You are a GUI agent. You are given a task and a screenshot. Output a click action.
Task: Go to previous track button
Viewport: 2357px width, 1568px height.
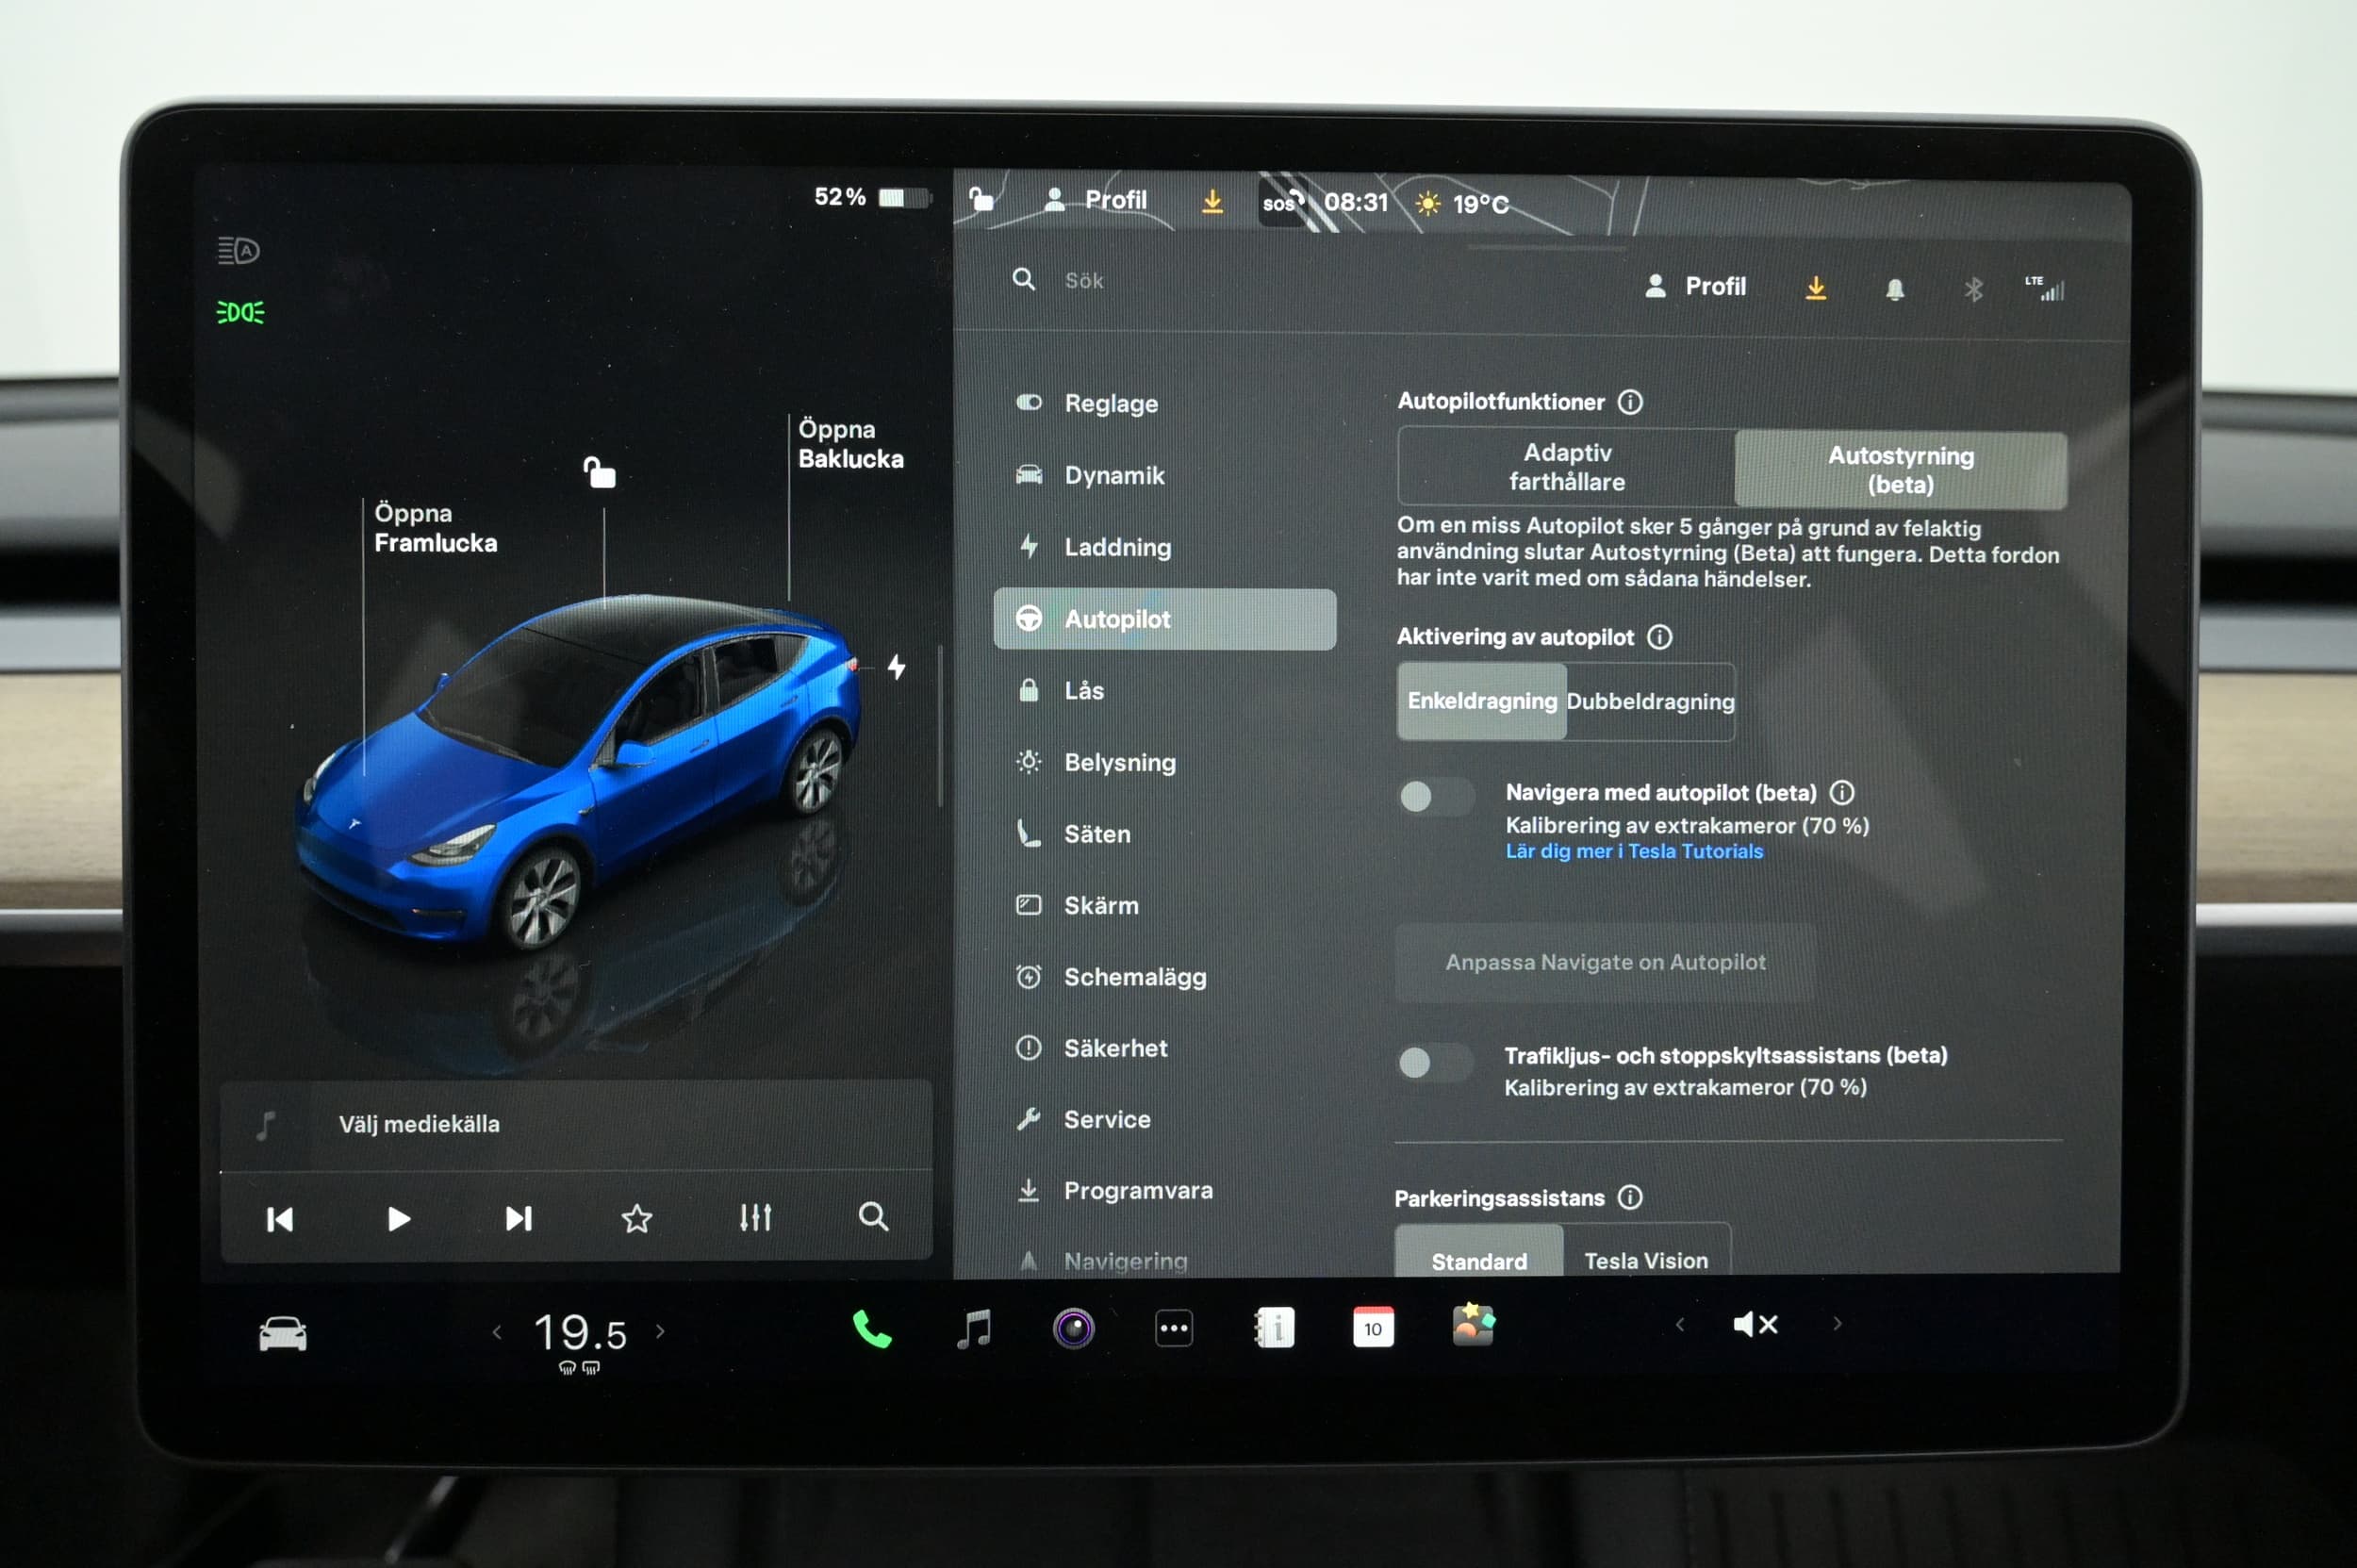[280, 1219]
